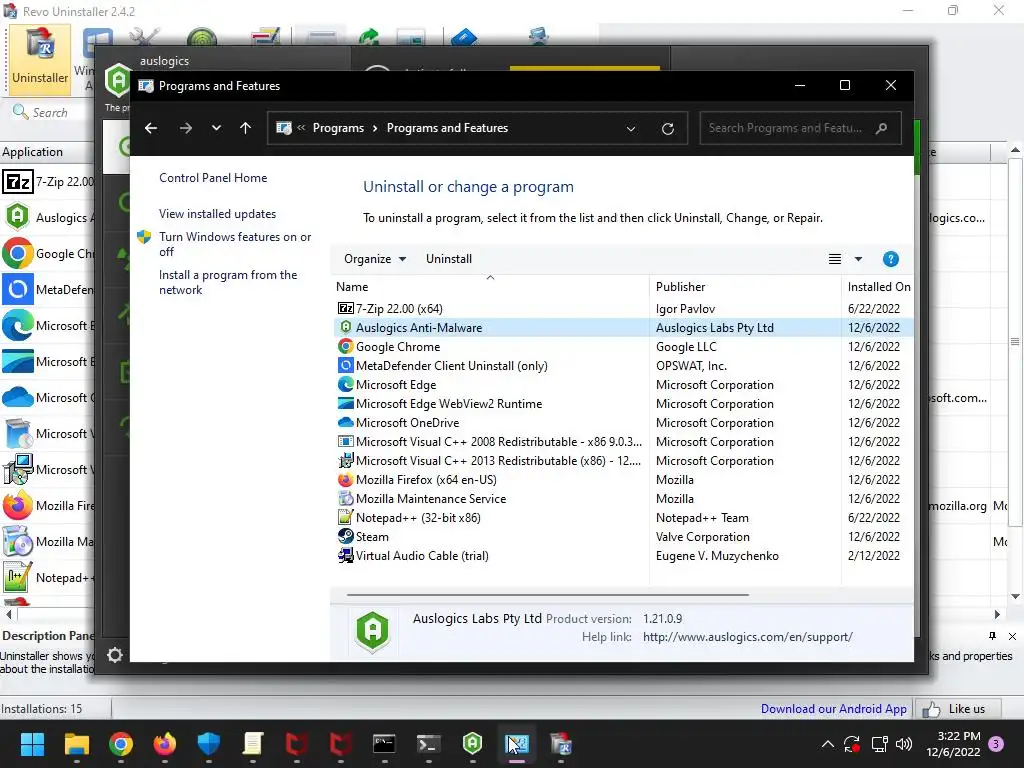
Task: Click Install a program from the network
Action: click(x=228, y=282)
